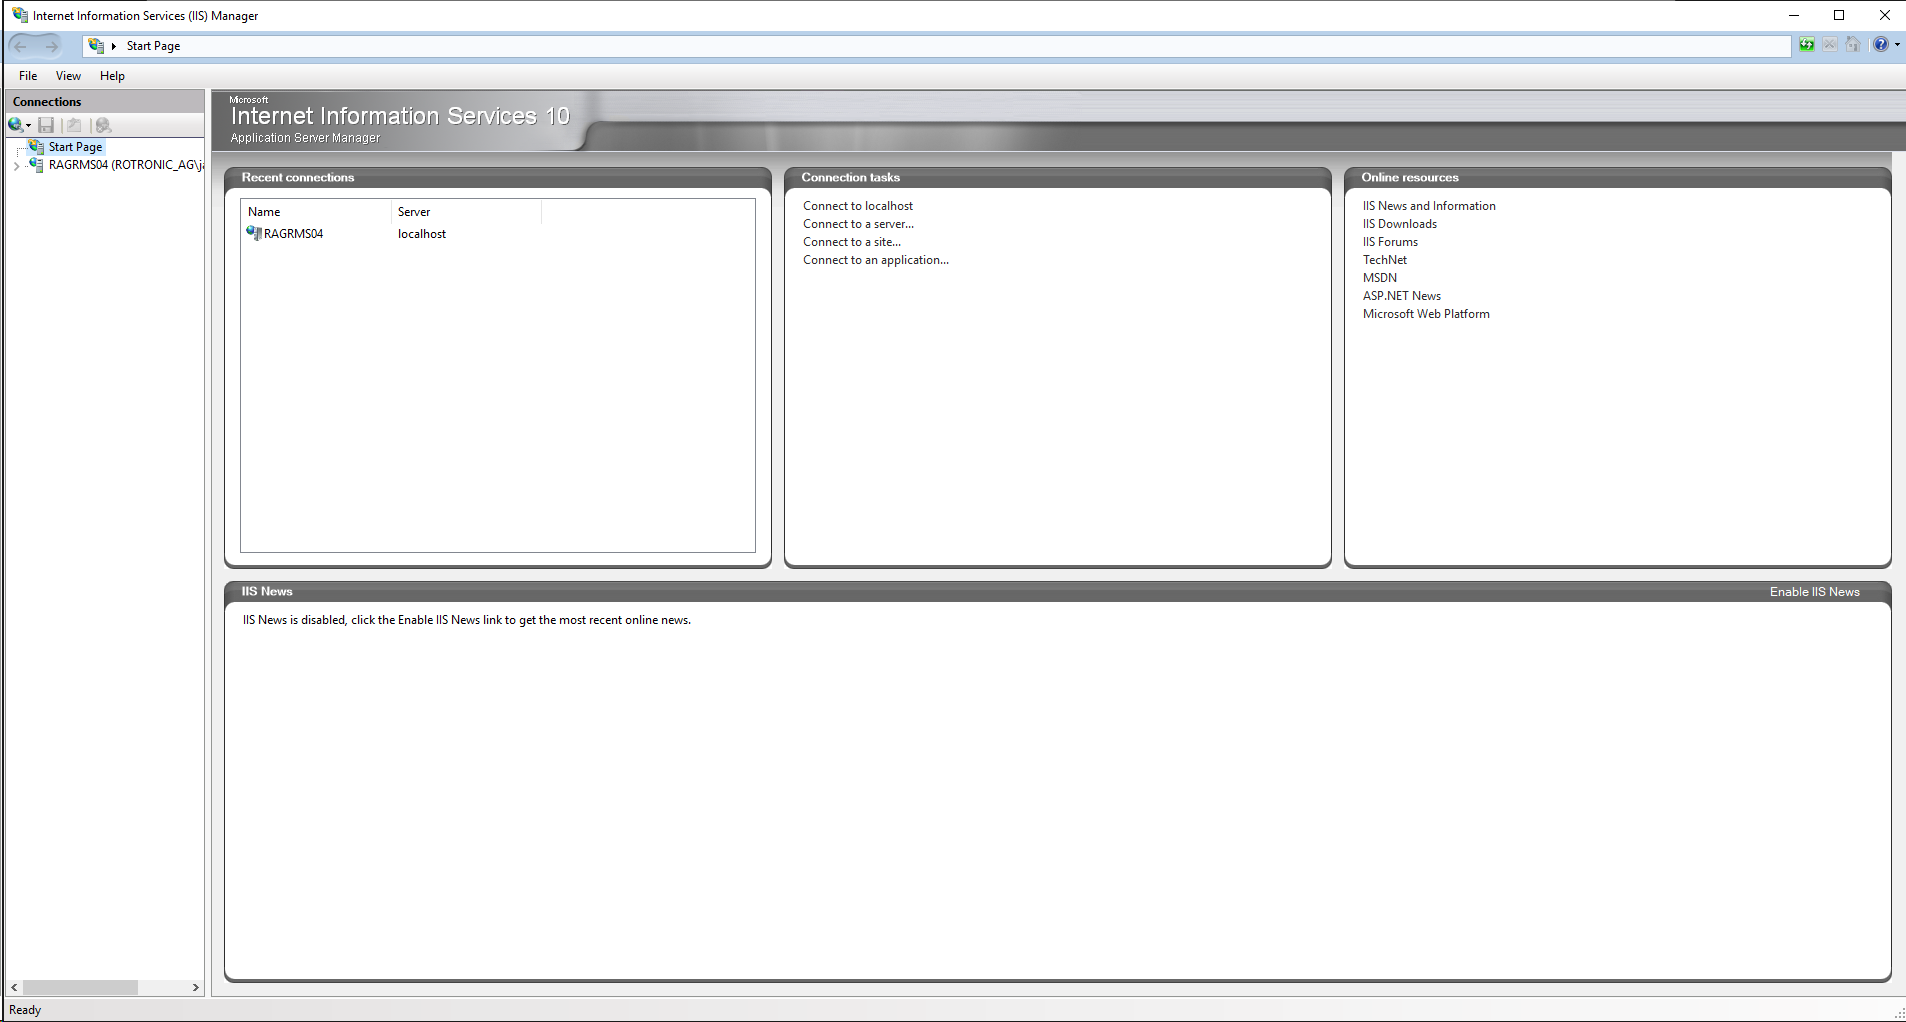
Task: Click the Delete Connection icon in Connections toolbar
Action: click(x=103, y=125)
